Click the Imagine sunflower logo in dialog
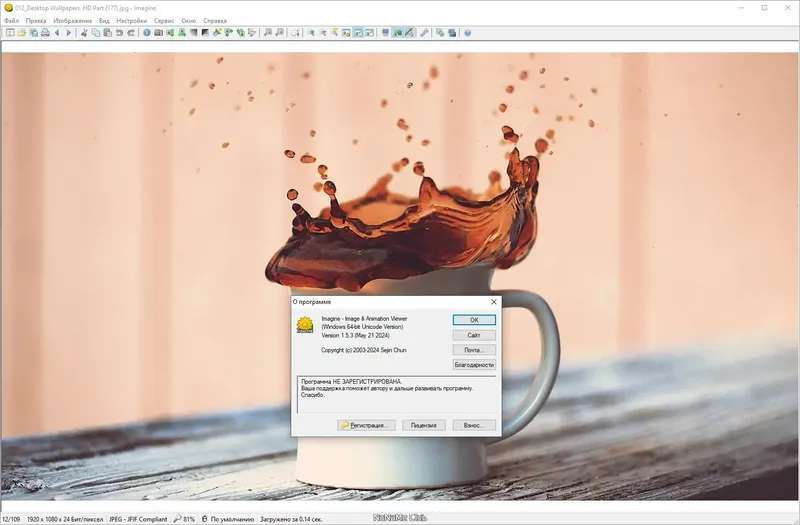 (x=305, y=325)
